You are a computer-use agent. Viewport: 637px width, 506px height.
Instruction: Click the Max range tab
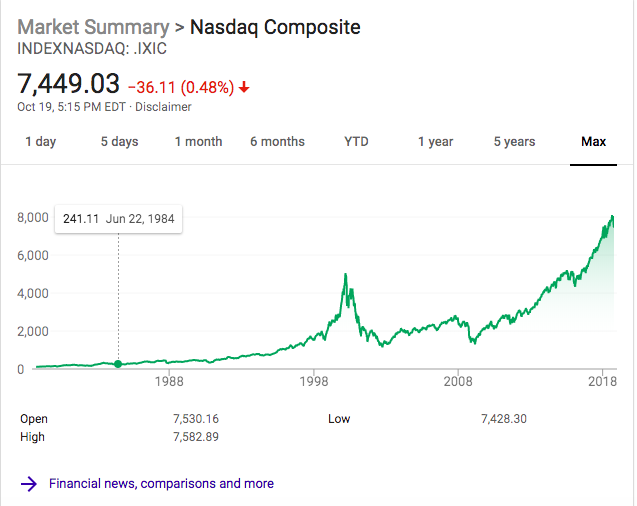pyautogui.click(x=593, y=142)
